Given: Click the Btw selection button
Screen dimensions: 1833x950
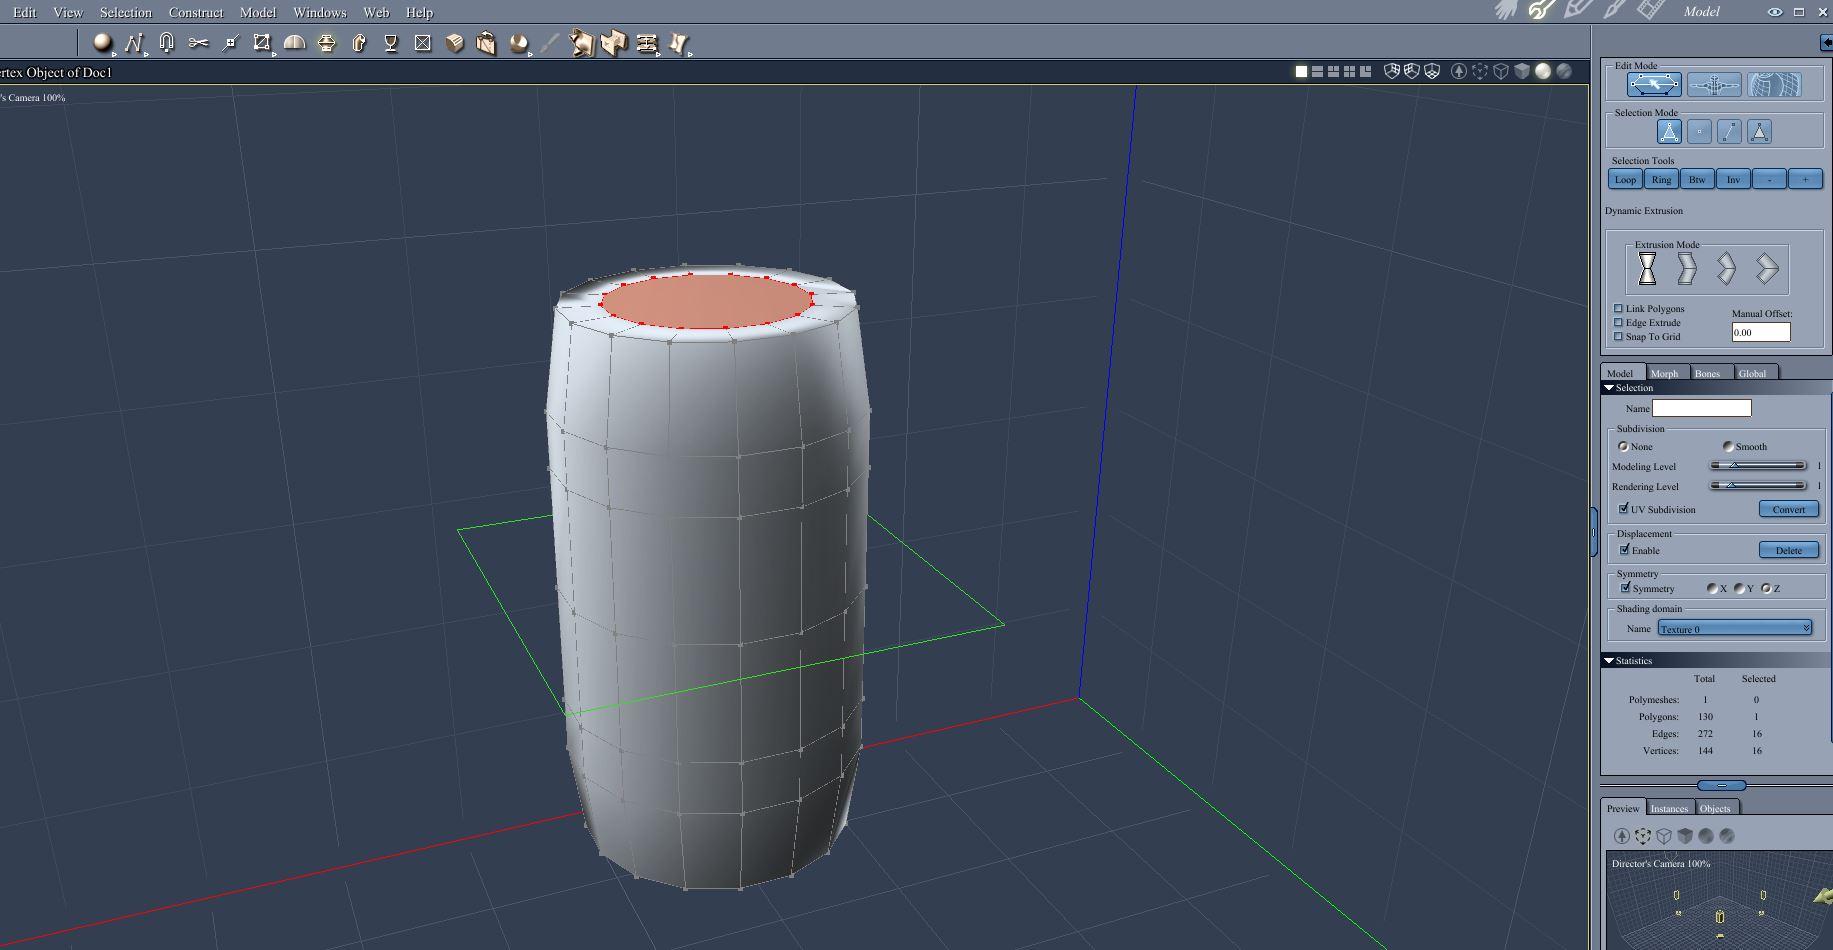Looking at the screenshot, I should pyautogui.click(x=1697, y=179).
